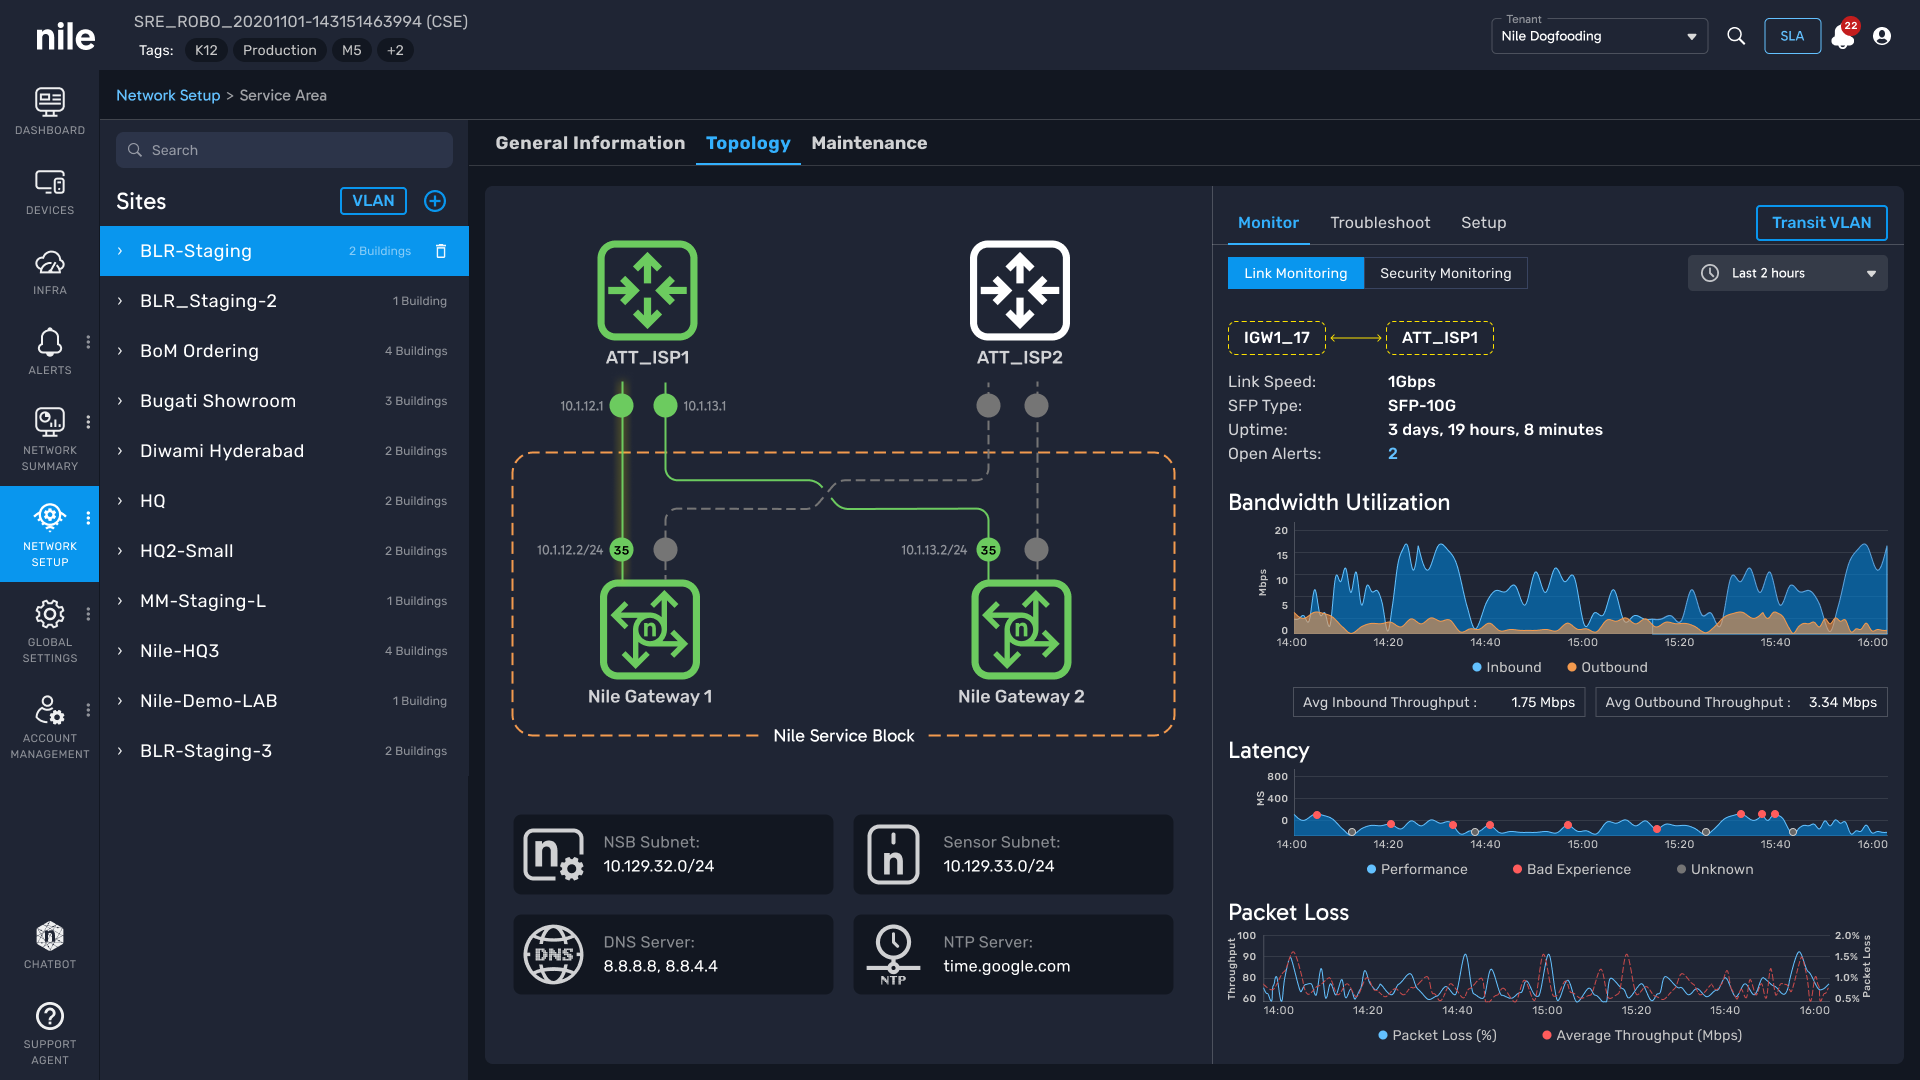
Task: Open the Last 2 hours time dropdown
Action: click(1787, 273)
